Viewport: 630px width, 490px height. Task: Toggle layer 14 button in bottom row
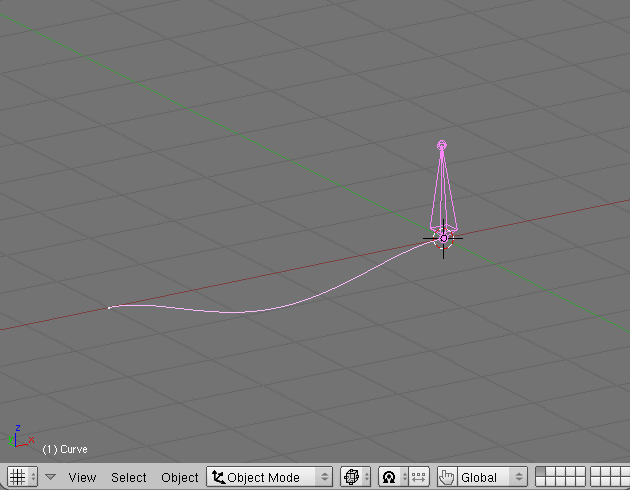coord(571,482)
